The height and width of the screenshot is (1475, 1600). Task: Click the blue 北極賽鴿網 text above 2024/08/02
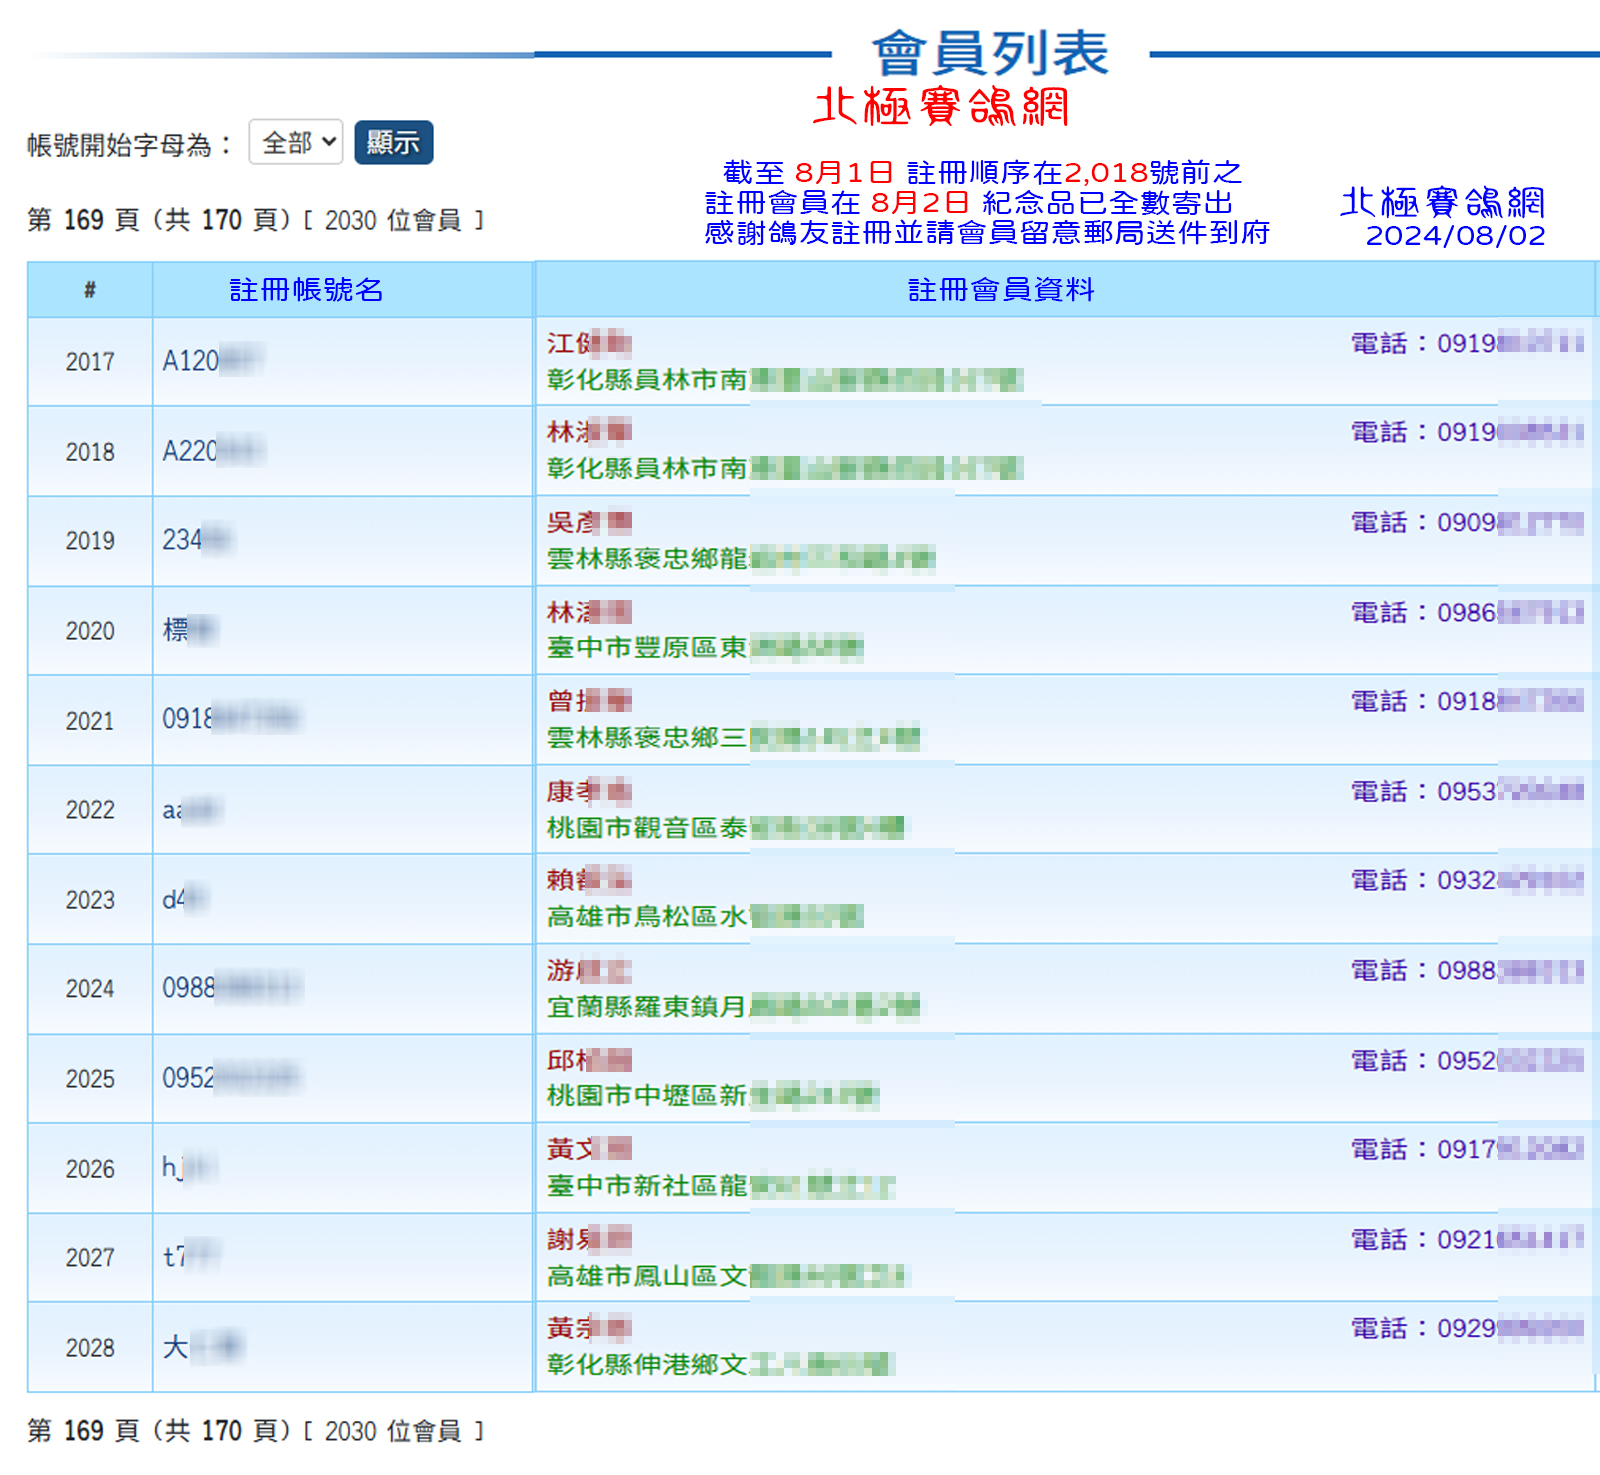pos(1442,202)
